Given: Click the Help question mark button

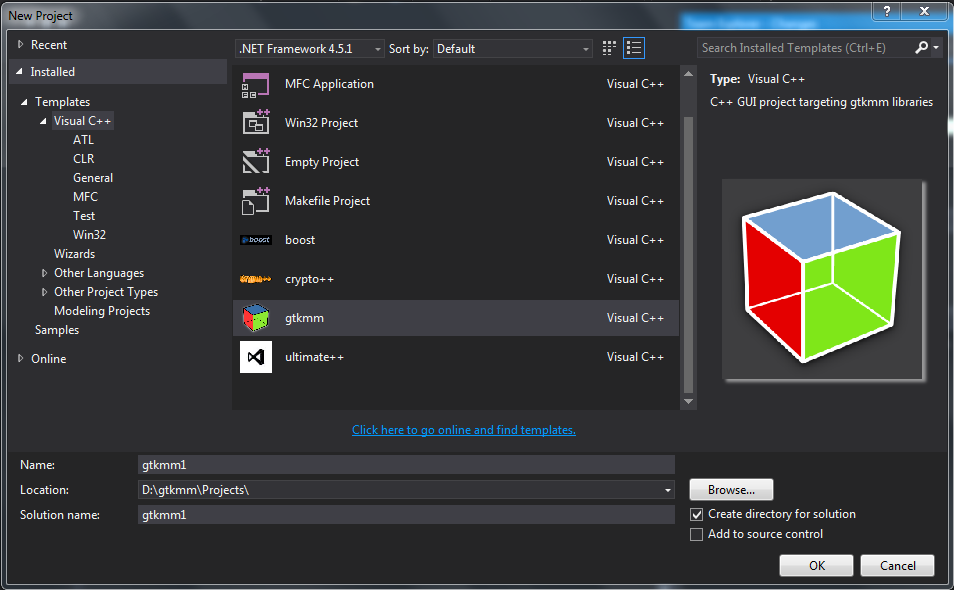Looking at the screenshot, I should [886, 11].
